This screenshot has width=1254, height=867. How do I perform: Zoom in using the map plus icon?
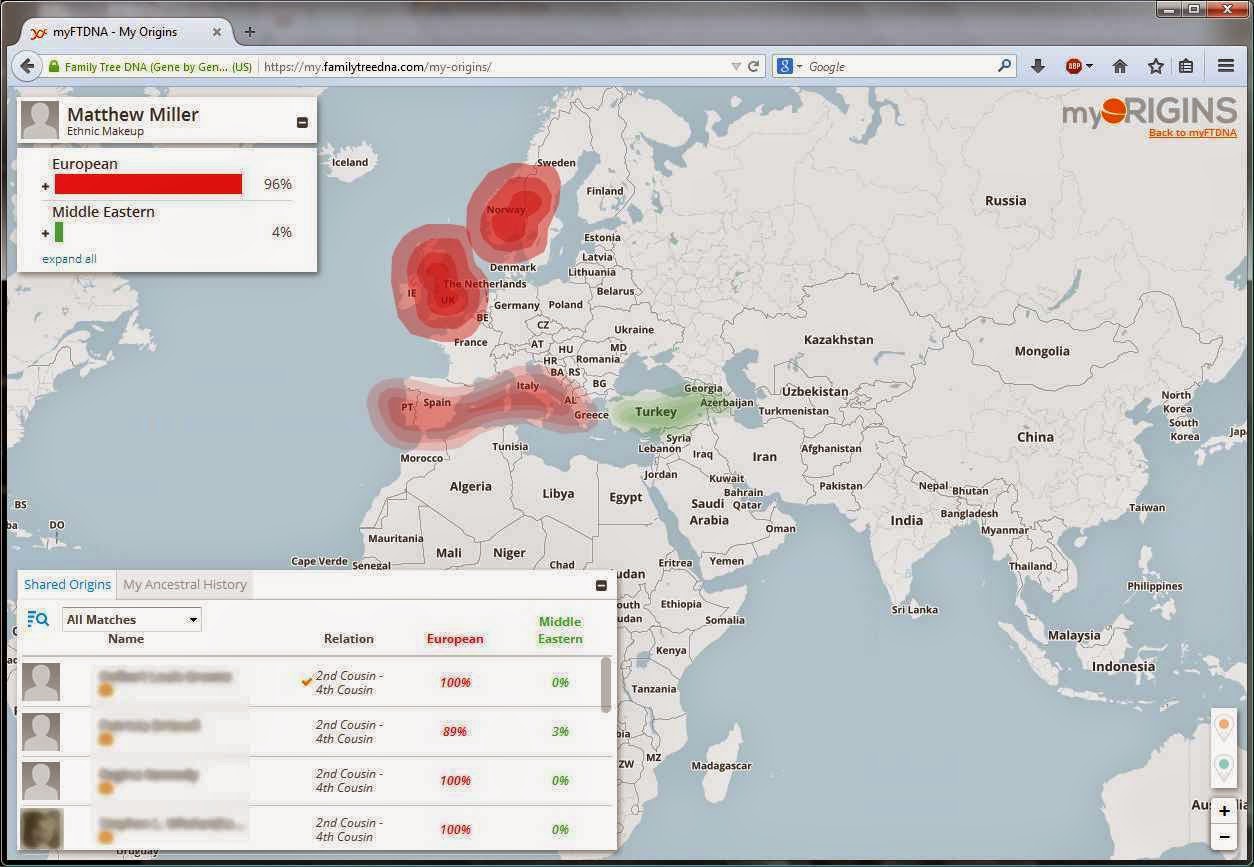[1223, 810]
